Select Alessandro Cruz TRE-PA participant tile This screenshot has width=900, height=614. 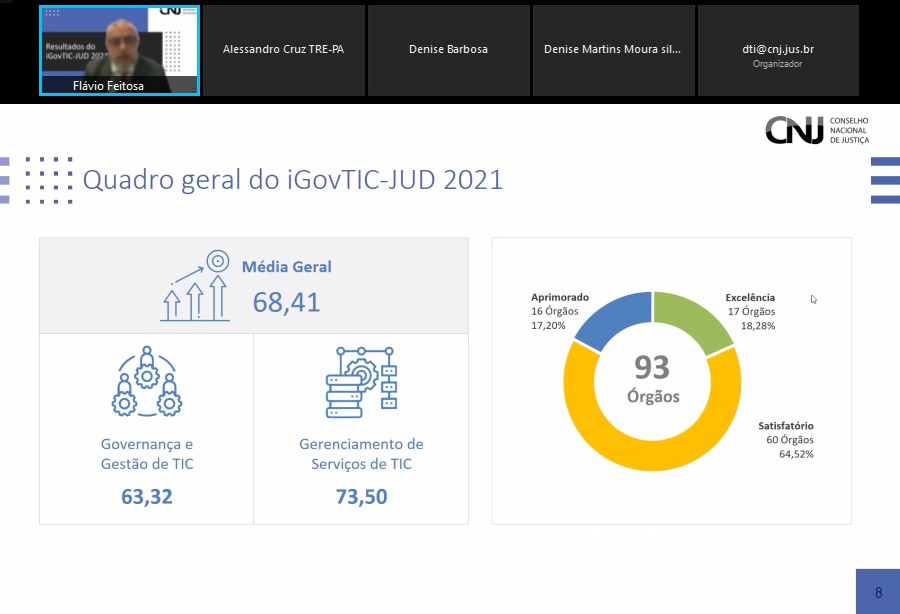284,50
